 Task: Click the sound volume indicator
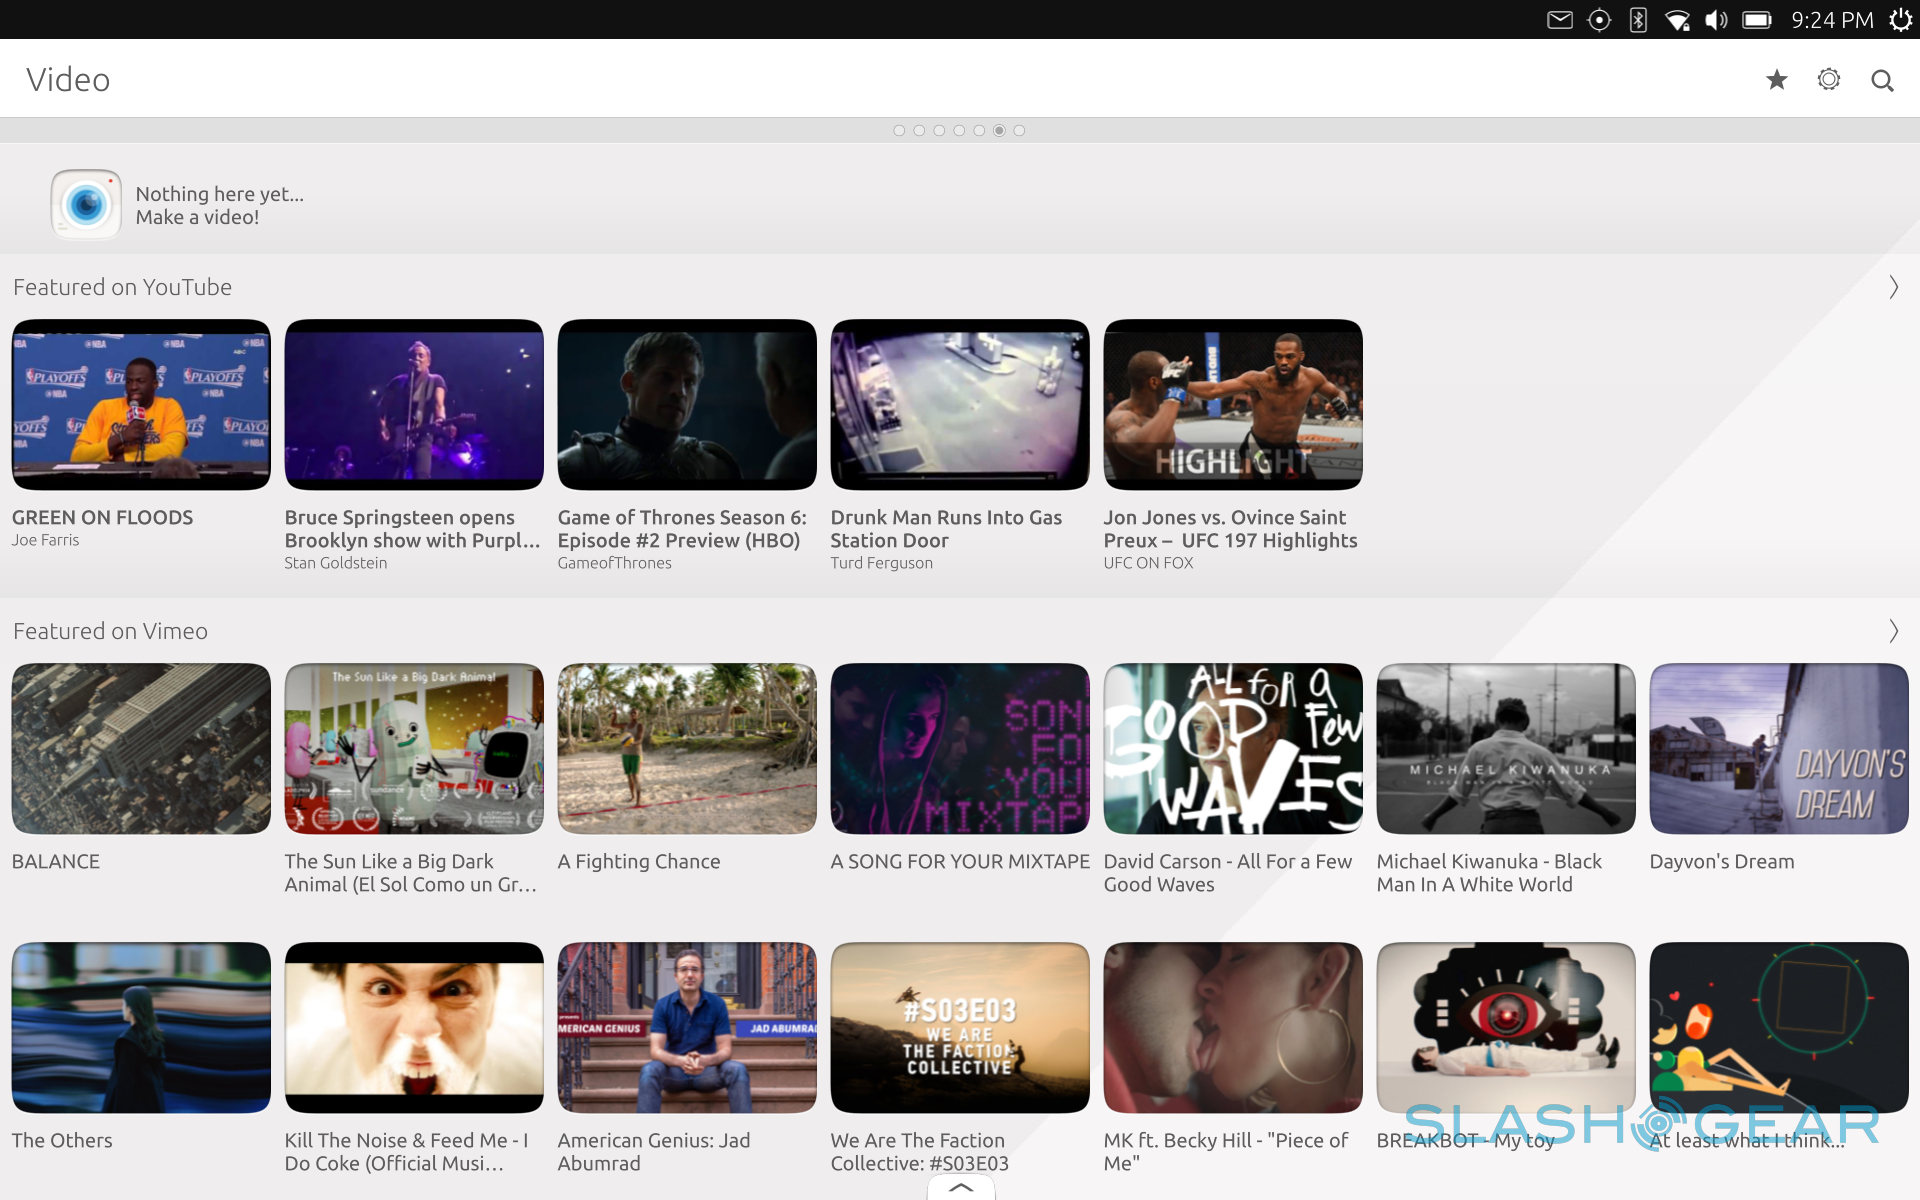click(x=1716, y=20)
